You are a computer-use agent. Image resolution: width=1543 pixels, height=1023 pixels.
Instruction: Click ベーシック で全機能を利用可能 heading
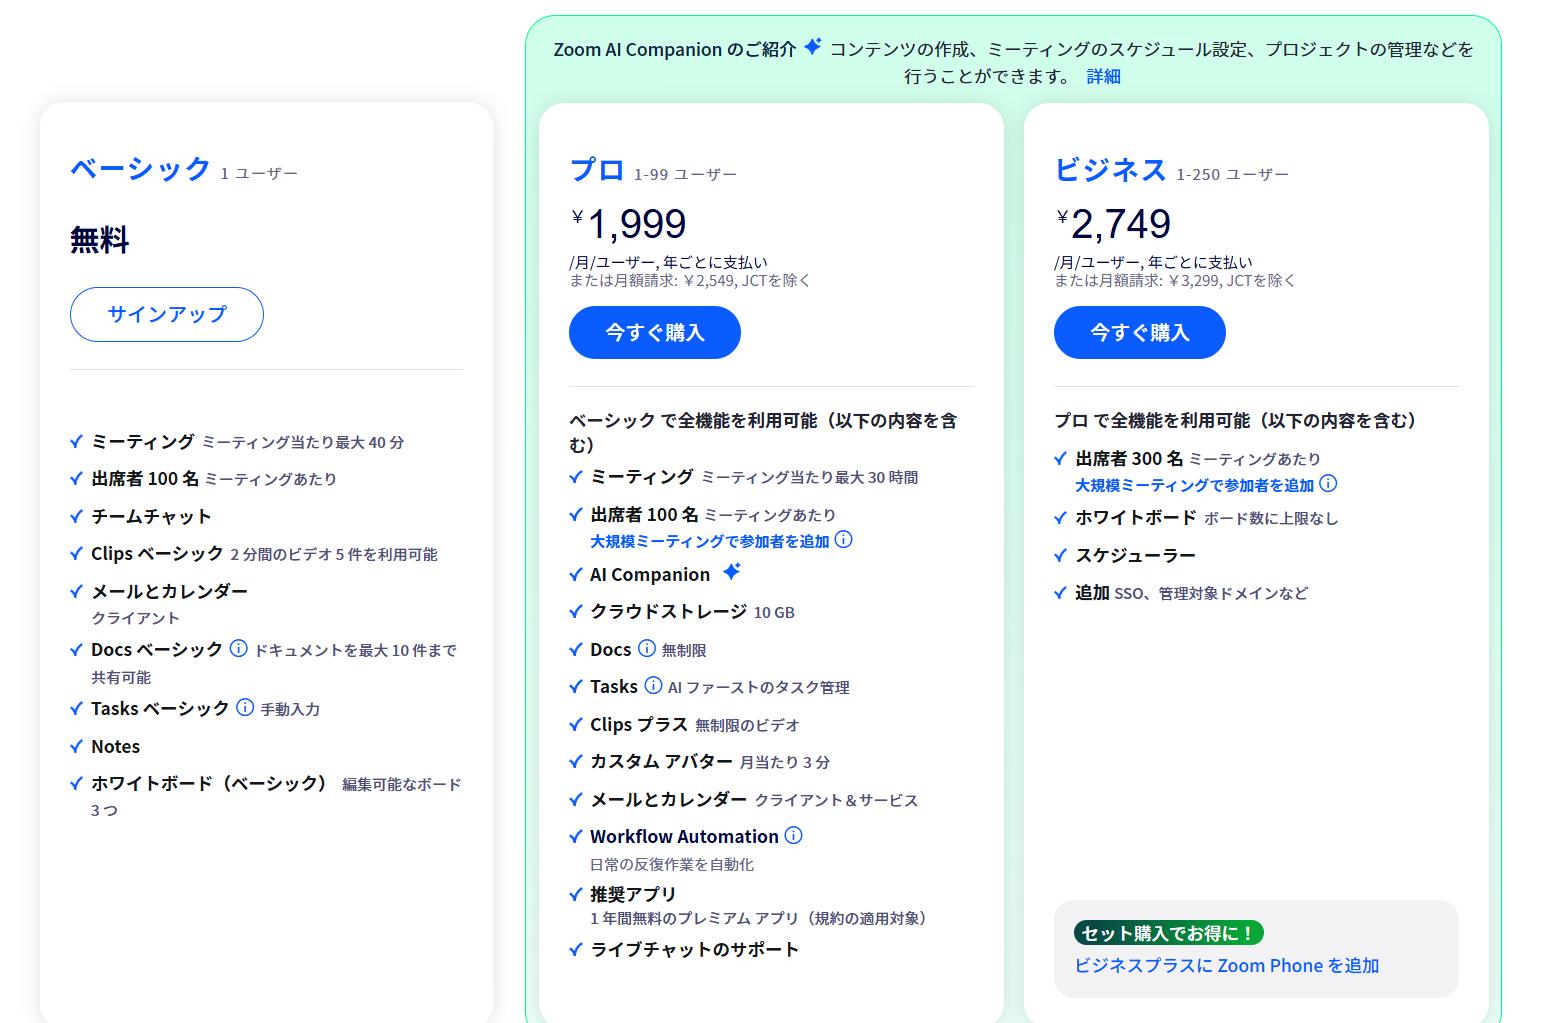(763, 432)
